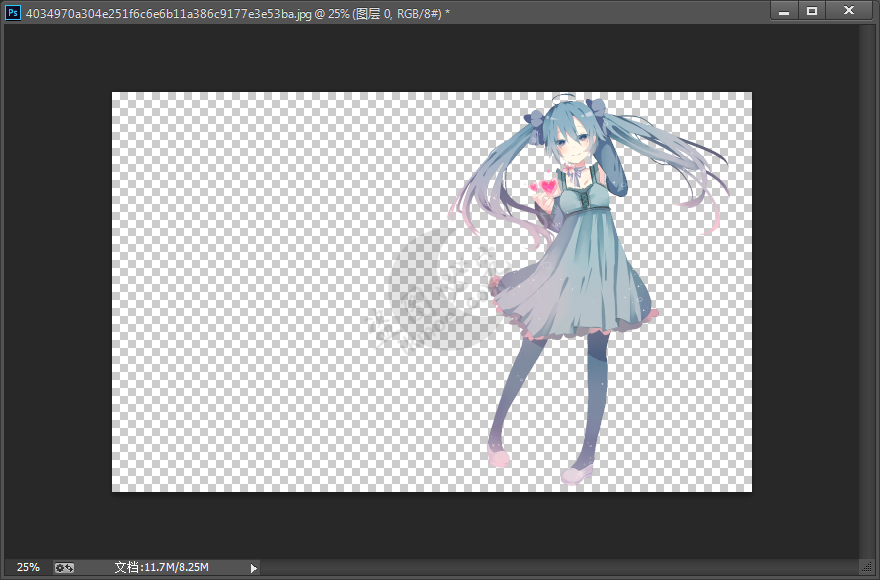This screenshot has width=880, height=580.
Task: Click the 25% zoom level field
Action: point(28,567)
